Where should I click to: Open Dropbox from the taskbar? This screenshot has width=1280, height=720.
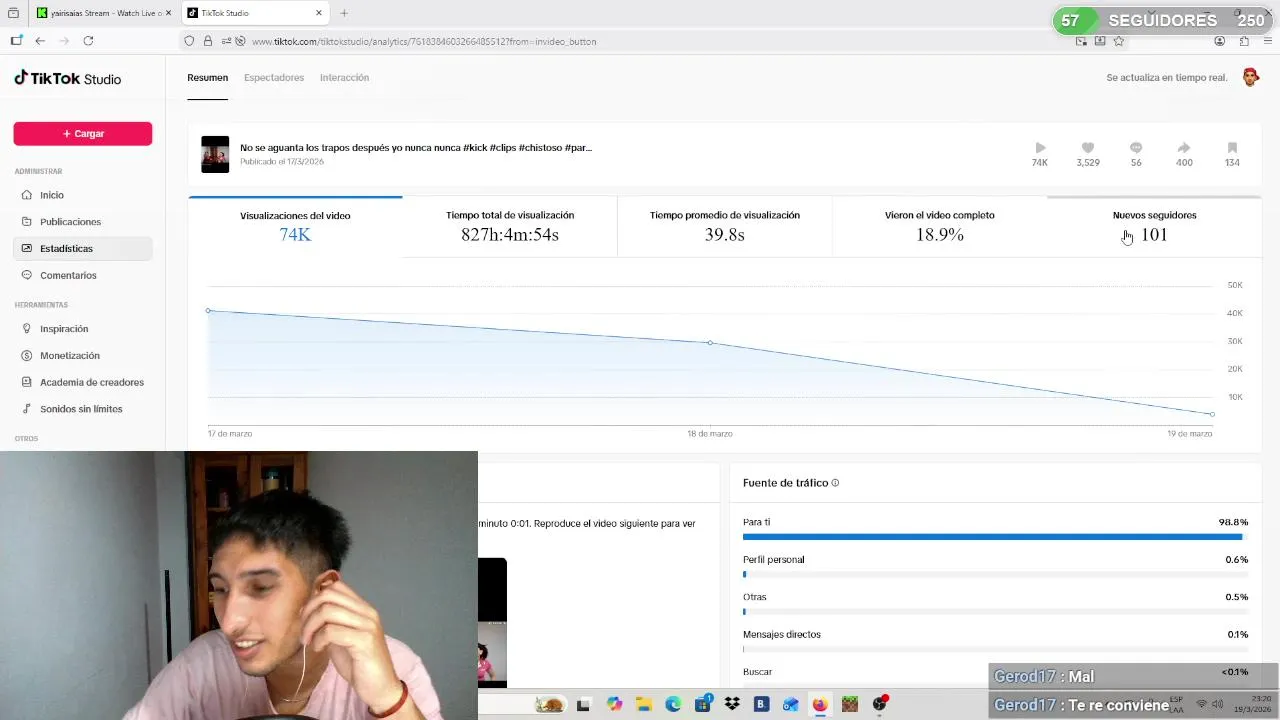(732, 704)
